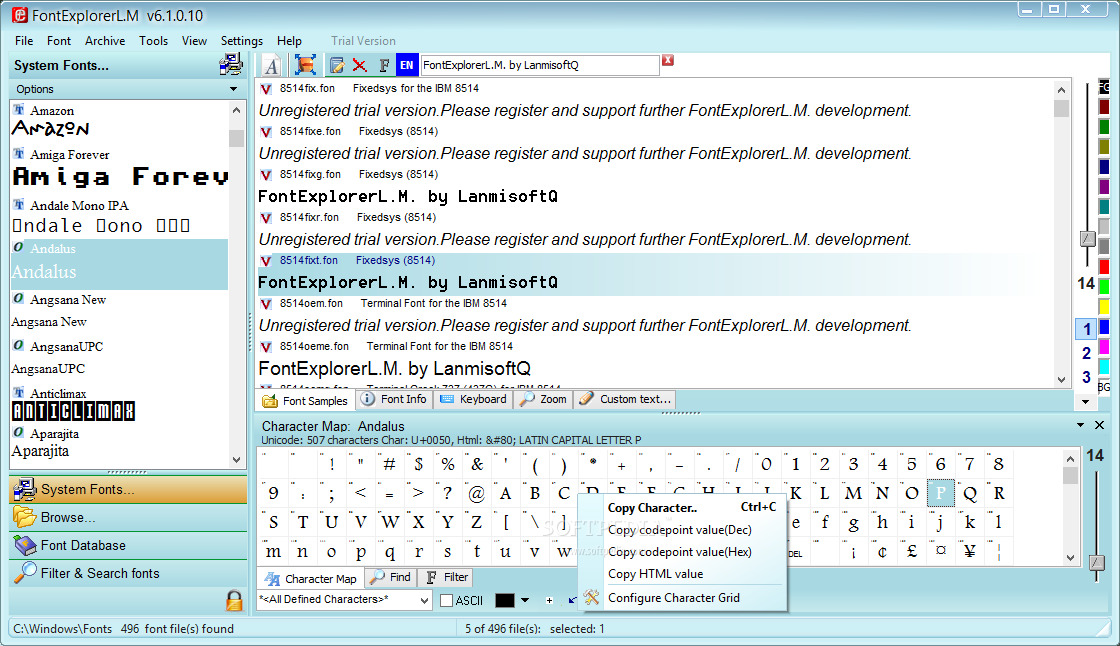Open the All Defined Characters combo box
Screen dimensions: 1120x646
point(344,600)
